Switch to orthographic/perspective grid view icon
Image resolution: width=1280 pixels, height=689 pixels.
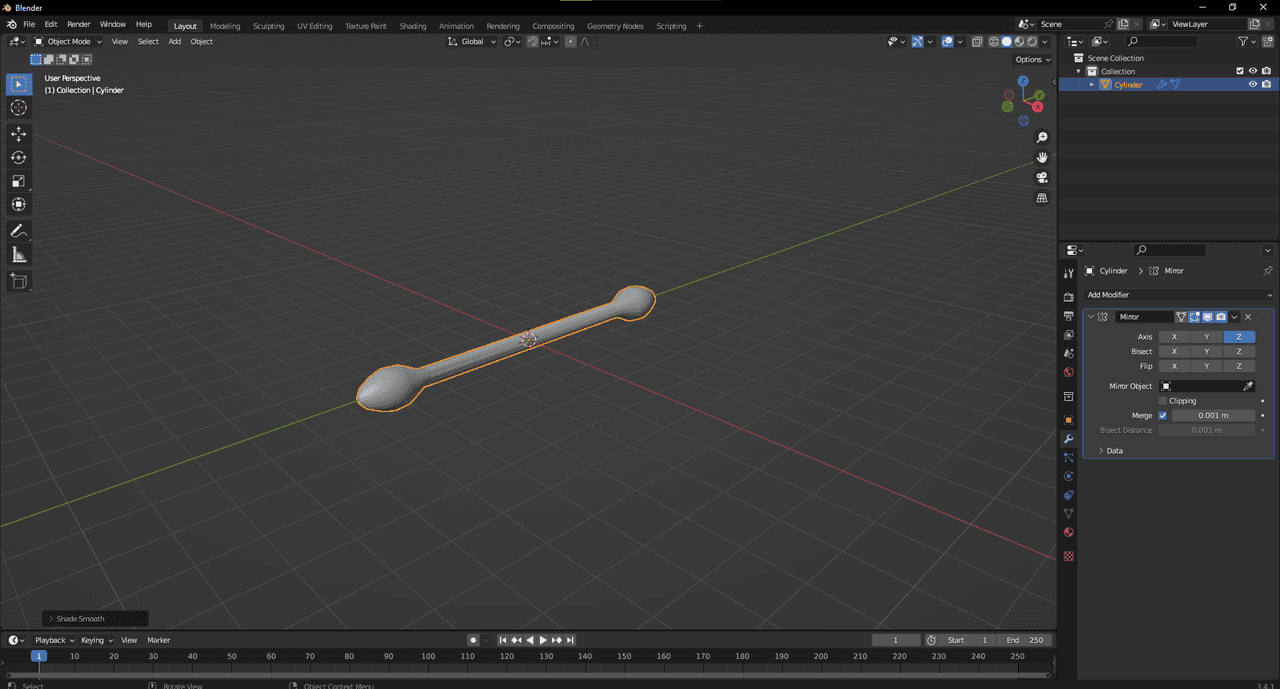[x=1042, y=198]
